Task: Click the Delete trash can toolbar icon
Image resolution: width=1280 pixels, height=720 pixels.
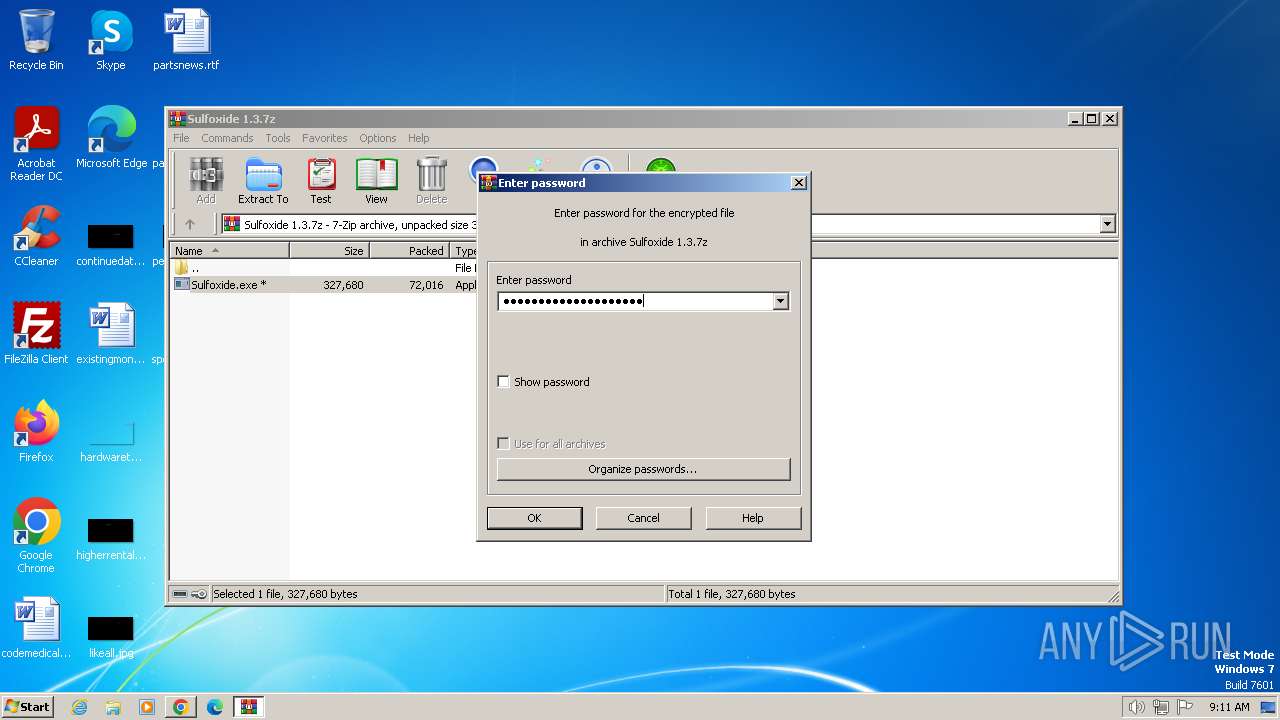Action: (x=432, y=181)
